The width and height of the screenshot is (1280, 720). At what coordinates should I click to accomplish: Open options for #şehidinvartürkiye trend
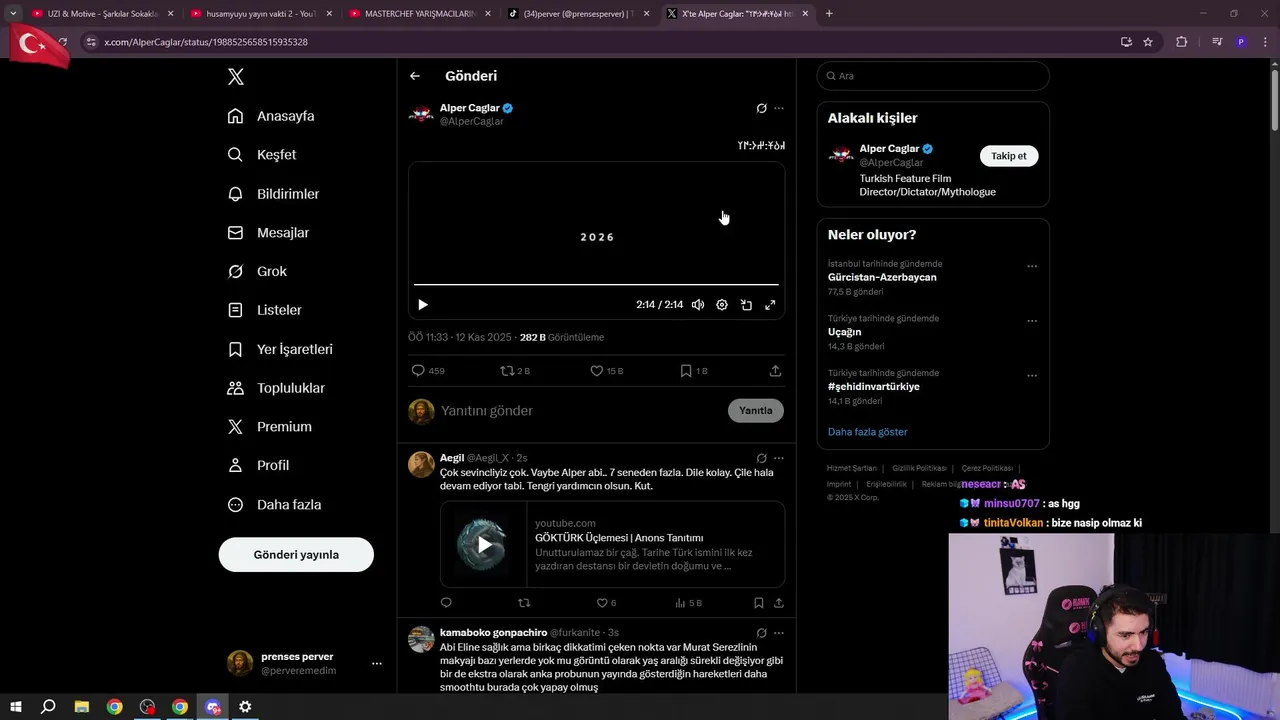coord(1032,376)
